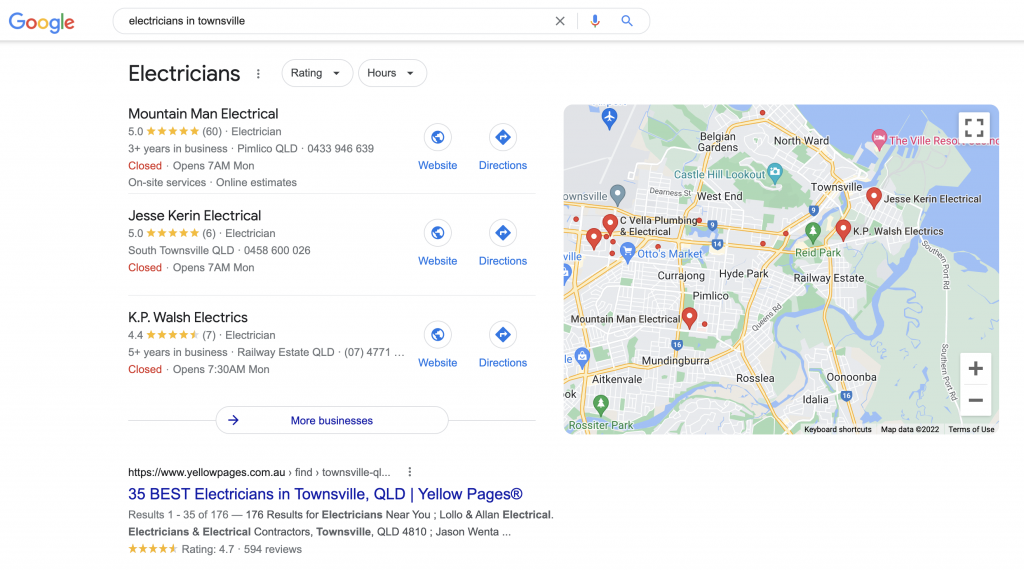Expand the map to full screen

[974, 127]
